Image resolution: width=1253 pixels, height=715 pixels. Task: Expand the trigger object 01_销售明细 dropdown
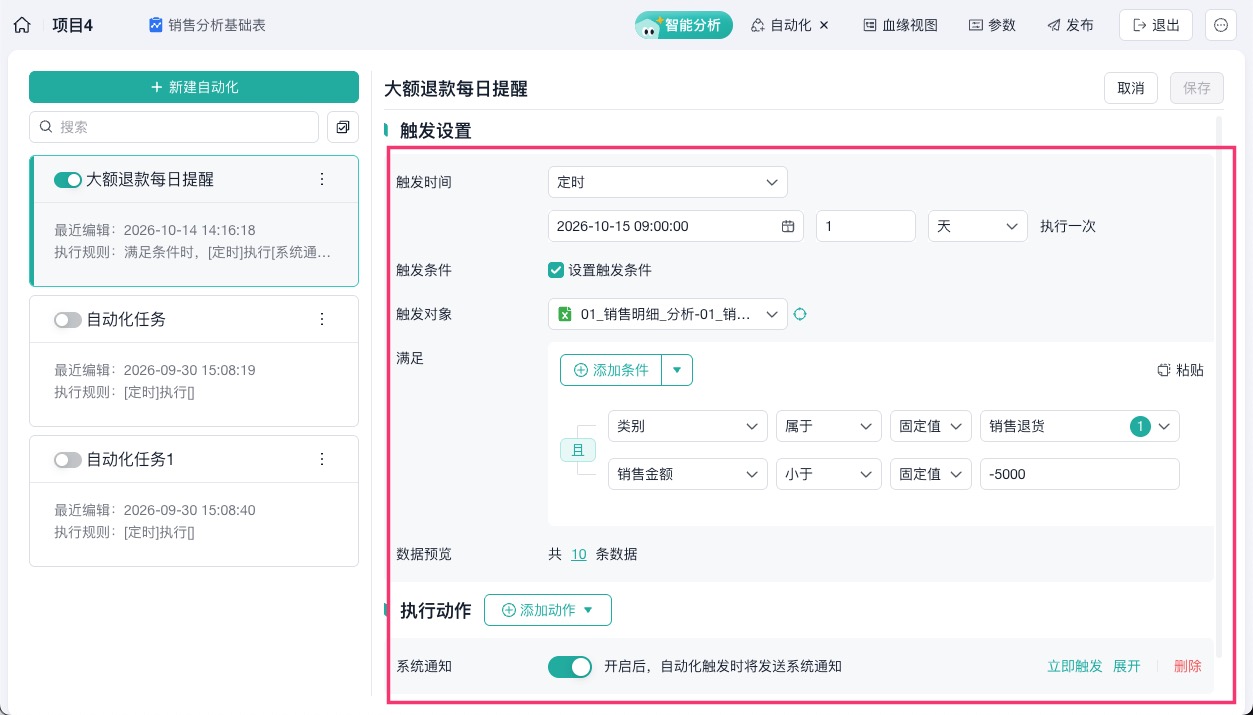pyautogui.click(x=668, y=314)
